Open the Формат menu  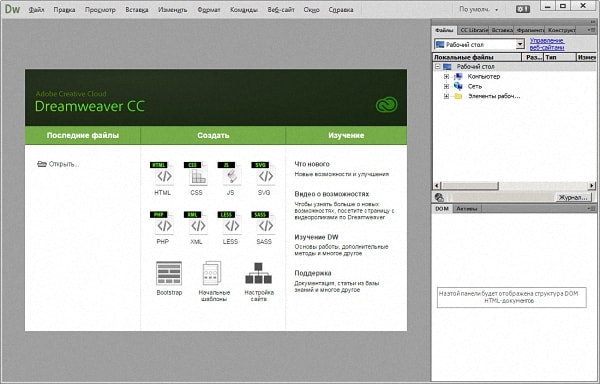click(x=209, y=10)
